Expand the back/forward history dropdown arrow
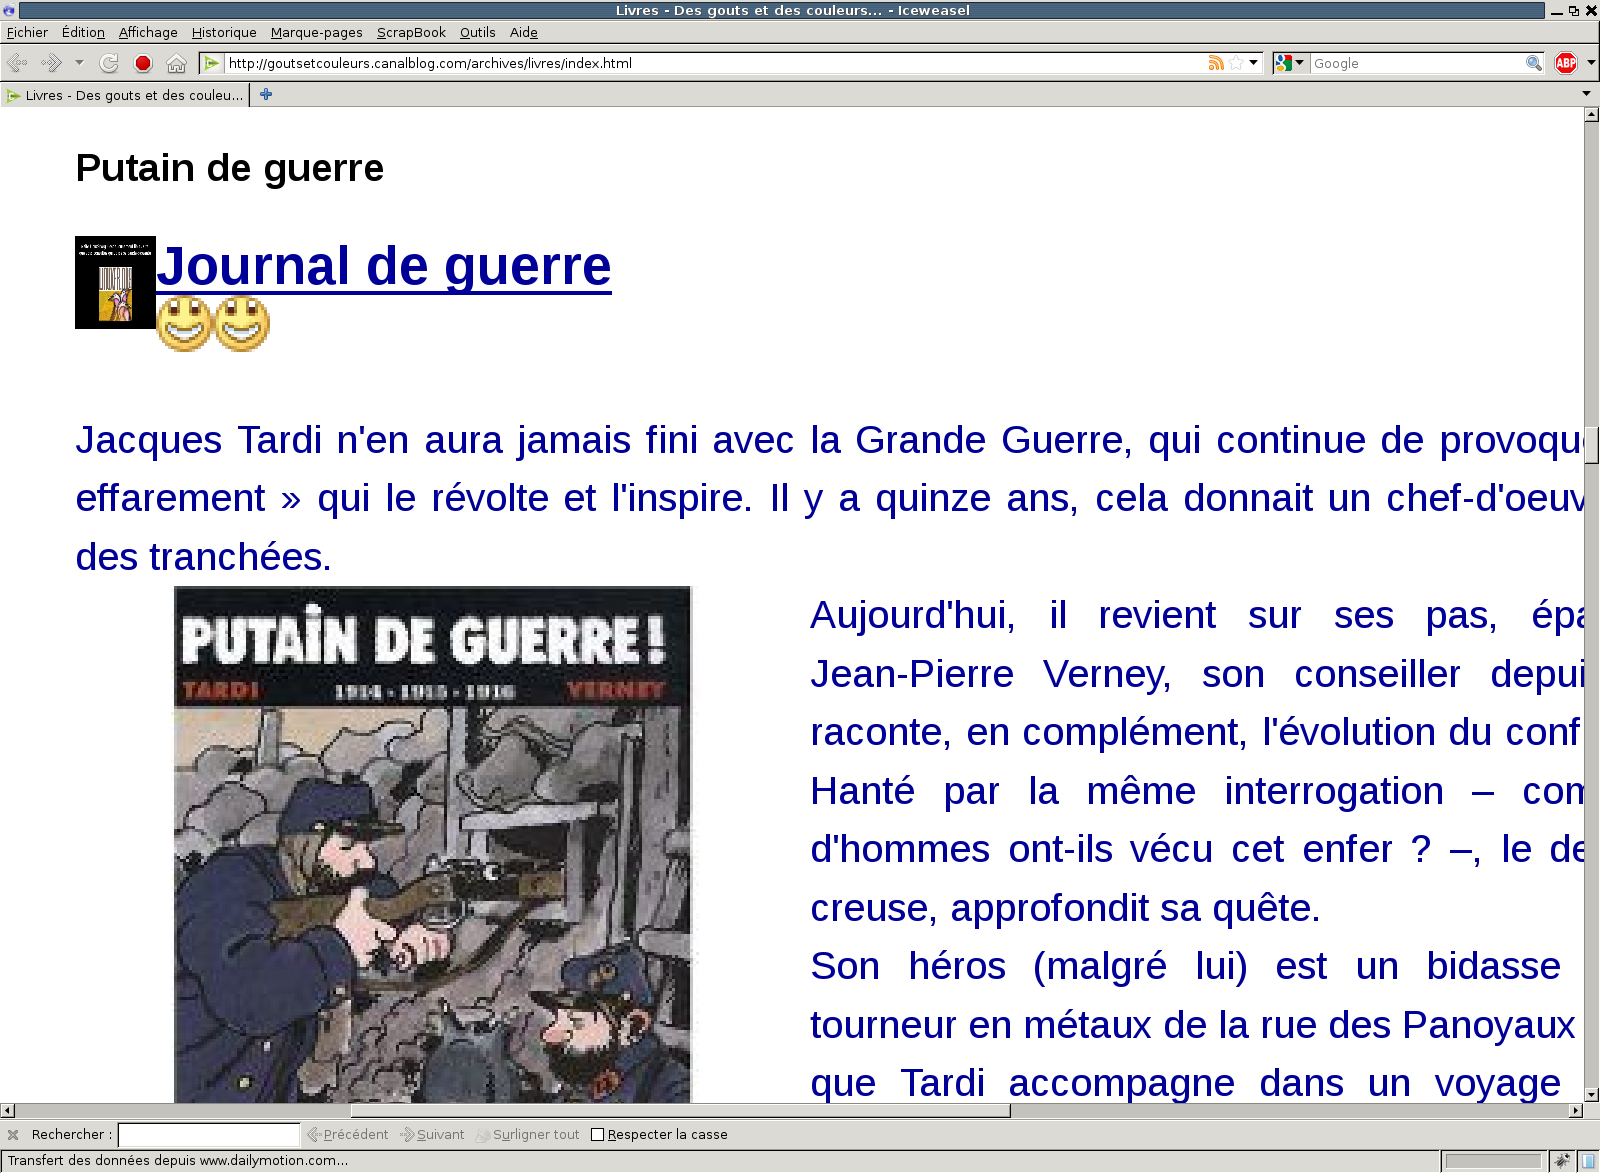This screenshot has height=1173, width=1600. point(79,63)
